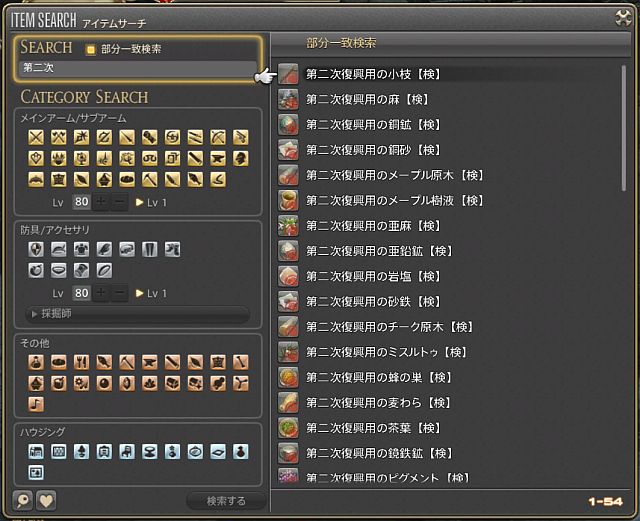
Task: Select 第二次復興用の銅鉱【検】 result
Action: [x=447, y=125]
